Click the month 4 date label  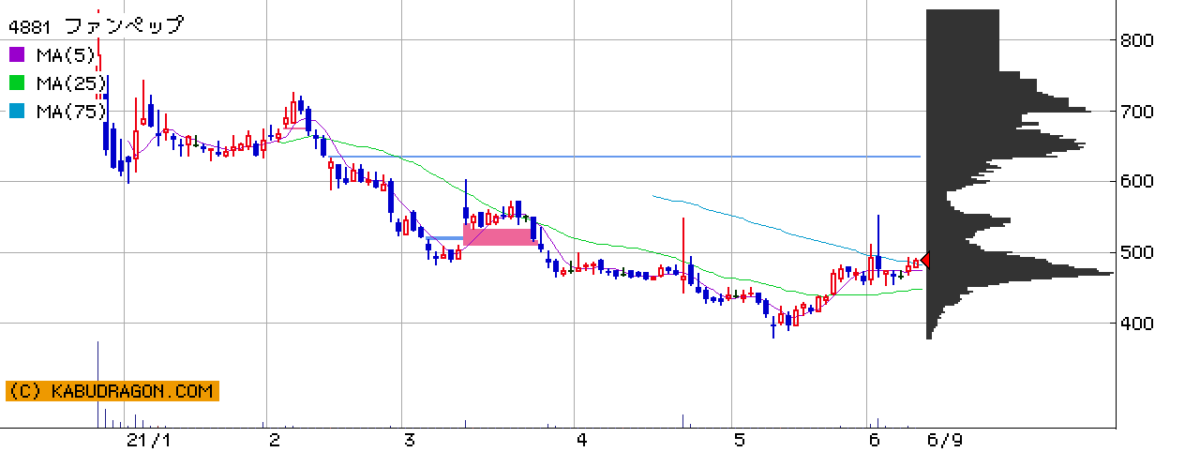click(580, 440)
